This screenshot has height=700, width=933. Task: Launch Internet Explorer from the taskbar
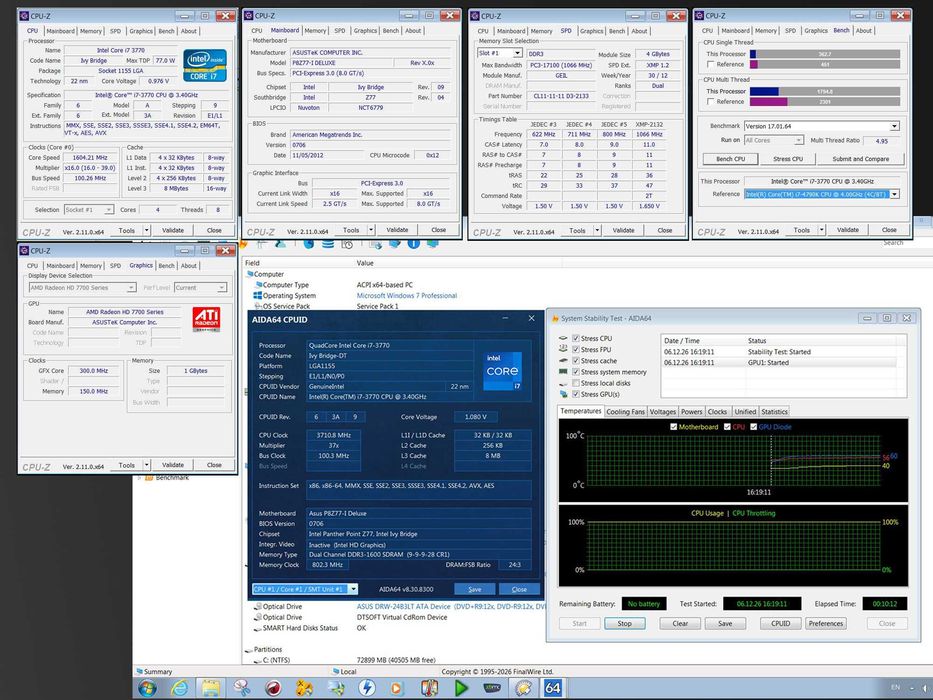[180, 689]
